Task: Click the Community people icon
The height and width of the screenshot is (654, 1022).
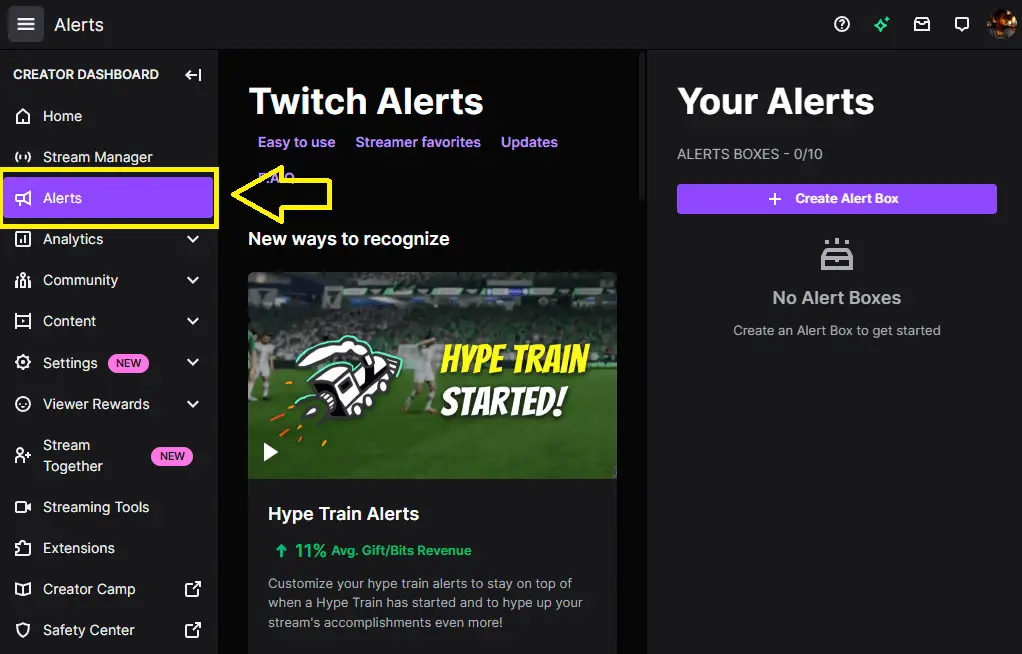Action: 23,280
